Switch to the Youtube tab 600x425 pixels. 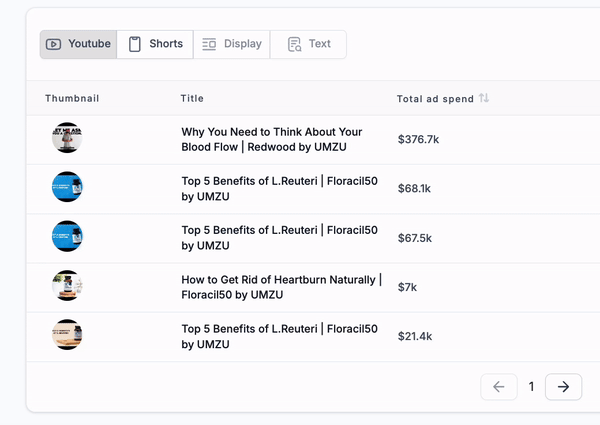78,44
